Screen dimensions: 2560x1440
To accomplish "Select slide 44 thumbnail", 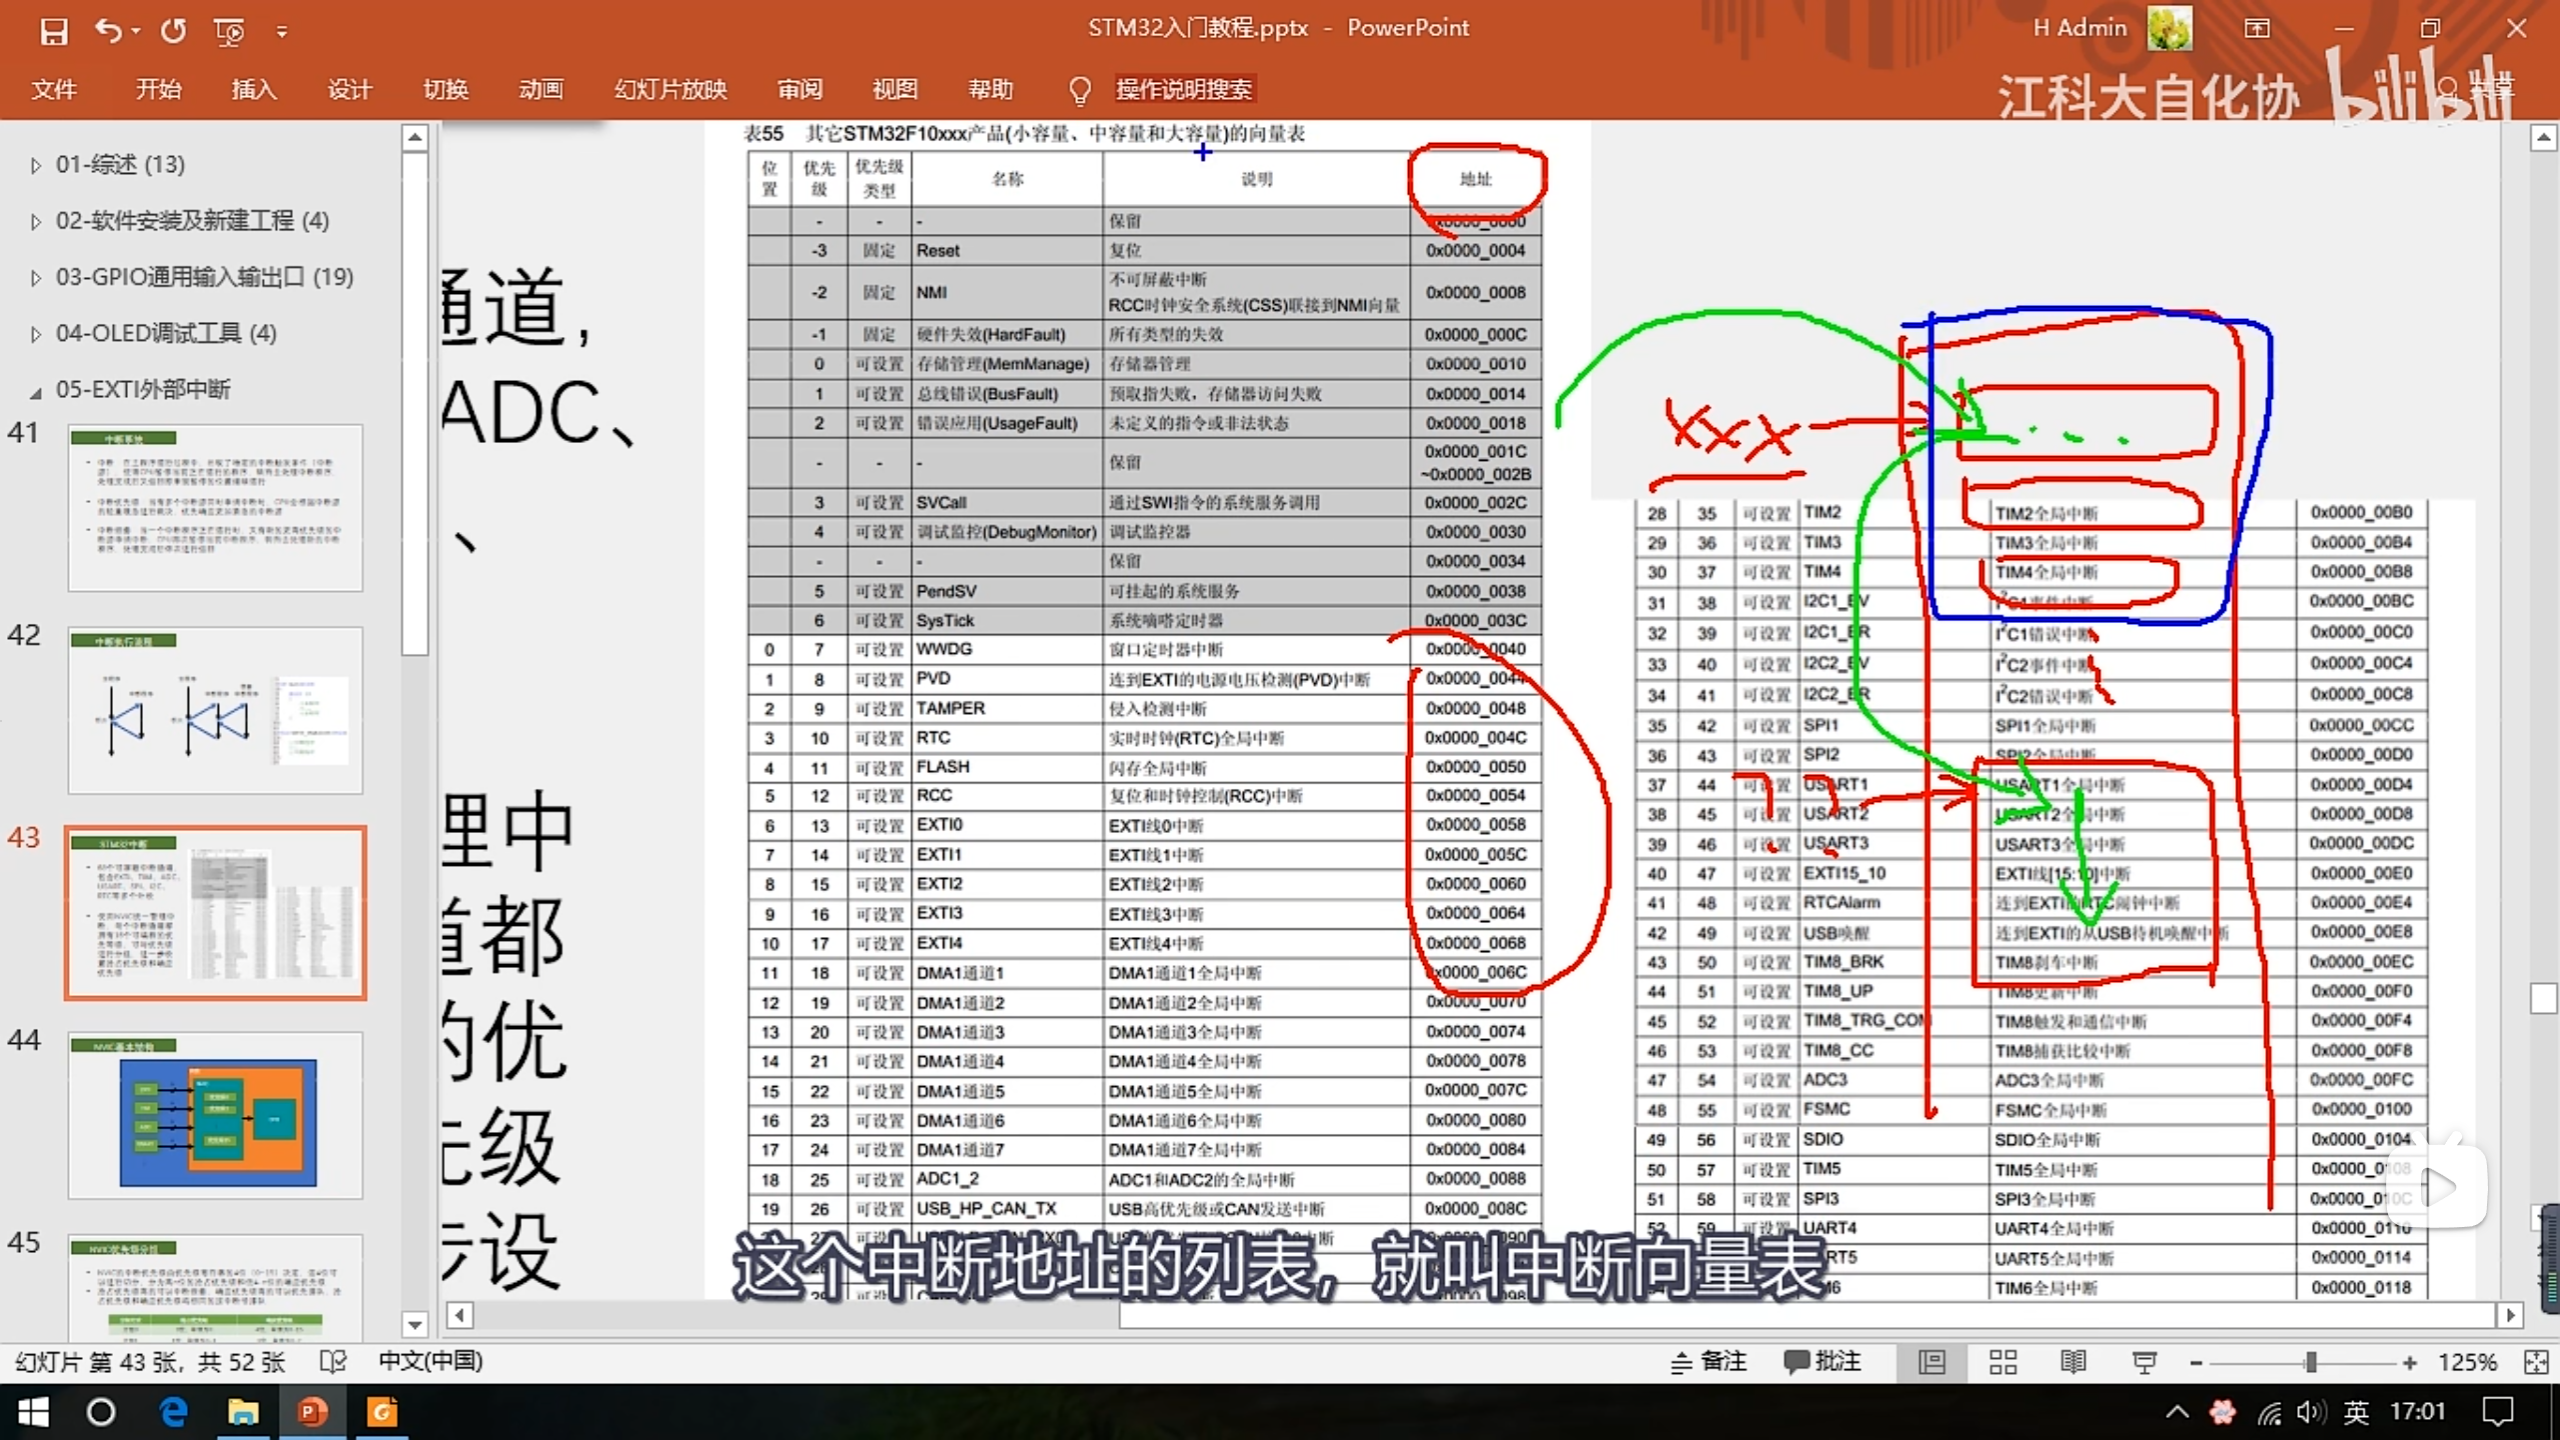I will tap(215, 1115).
